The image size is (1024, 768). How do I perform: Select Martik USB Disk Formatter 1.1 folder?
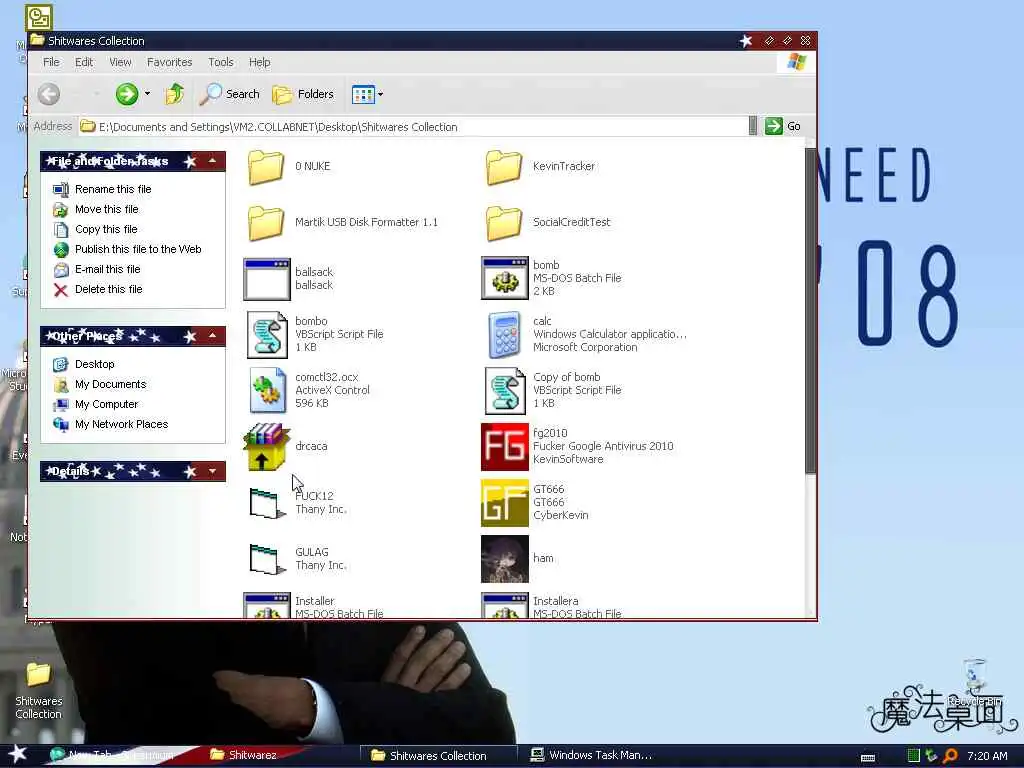click(266, 223)
